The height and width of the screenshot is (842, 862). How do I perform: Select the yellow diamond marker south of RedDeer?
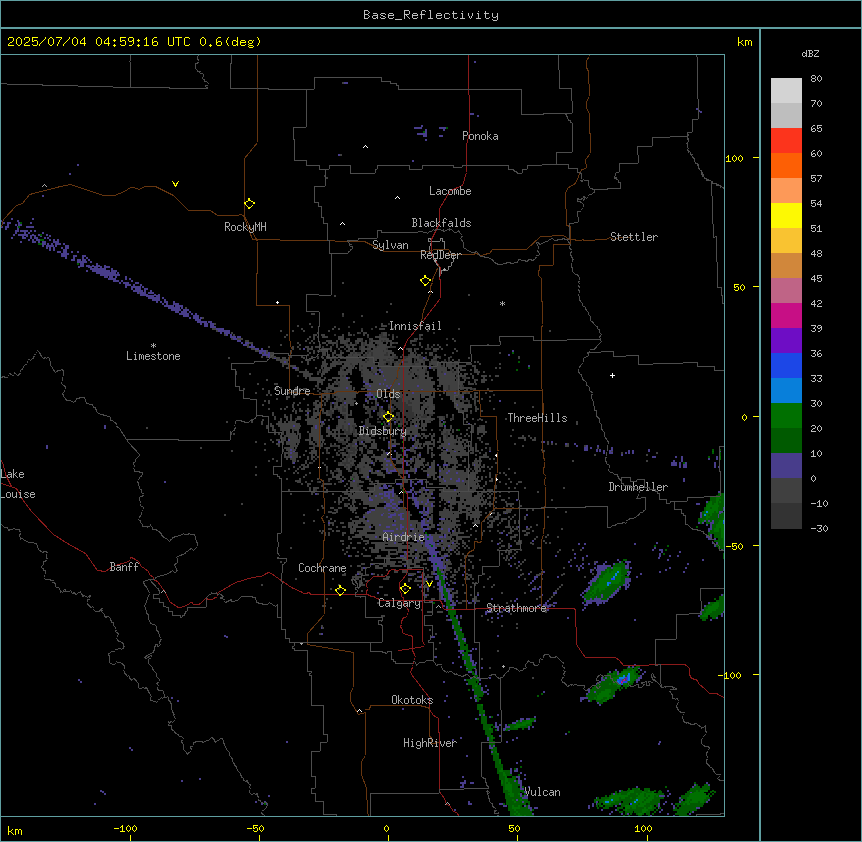[x=426, y=281]
